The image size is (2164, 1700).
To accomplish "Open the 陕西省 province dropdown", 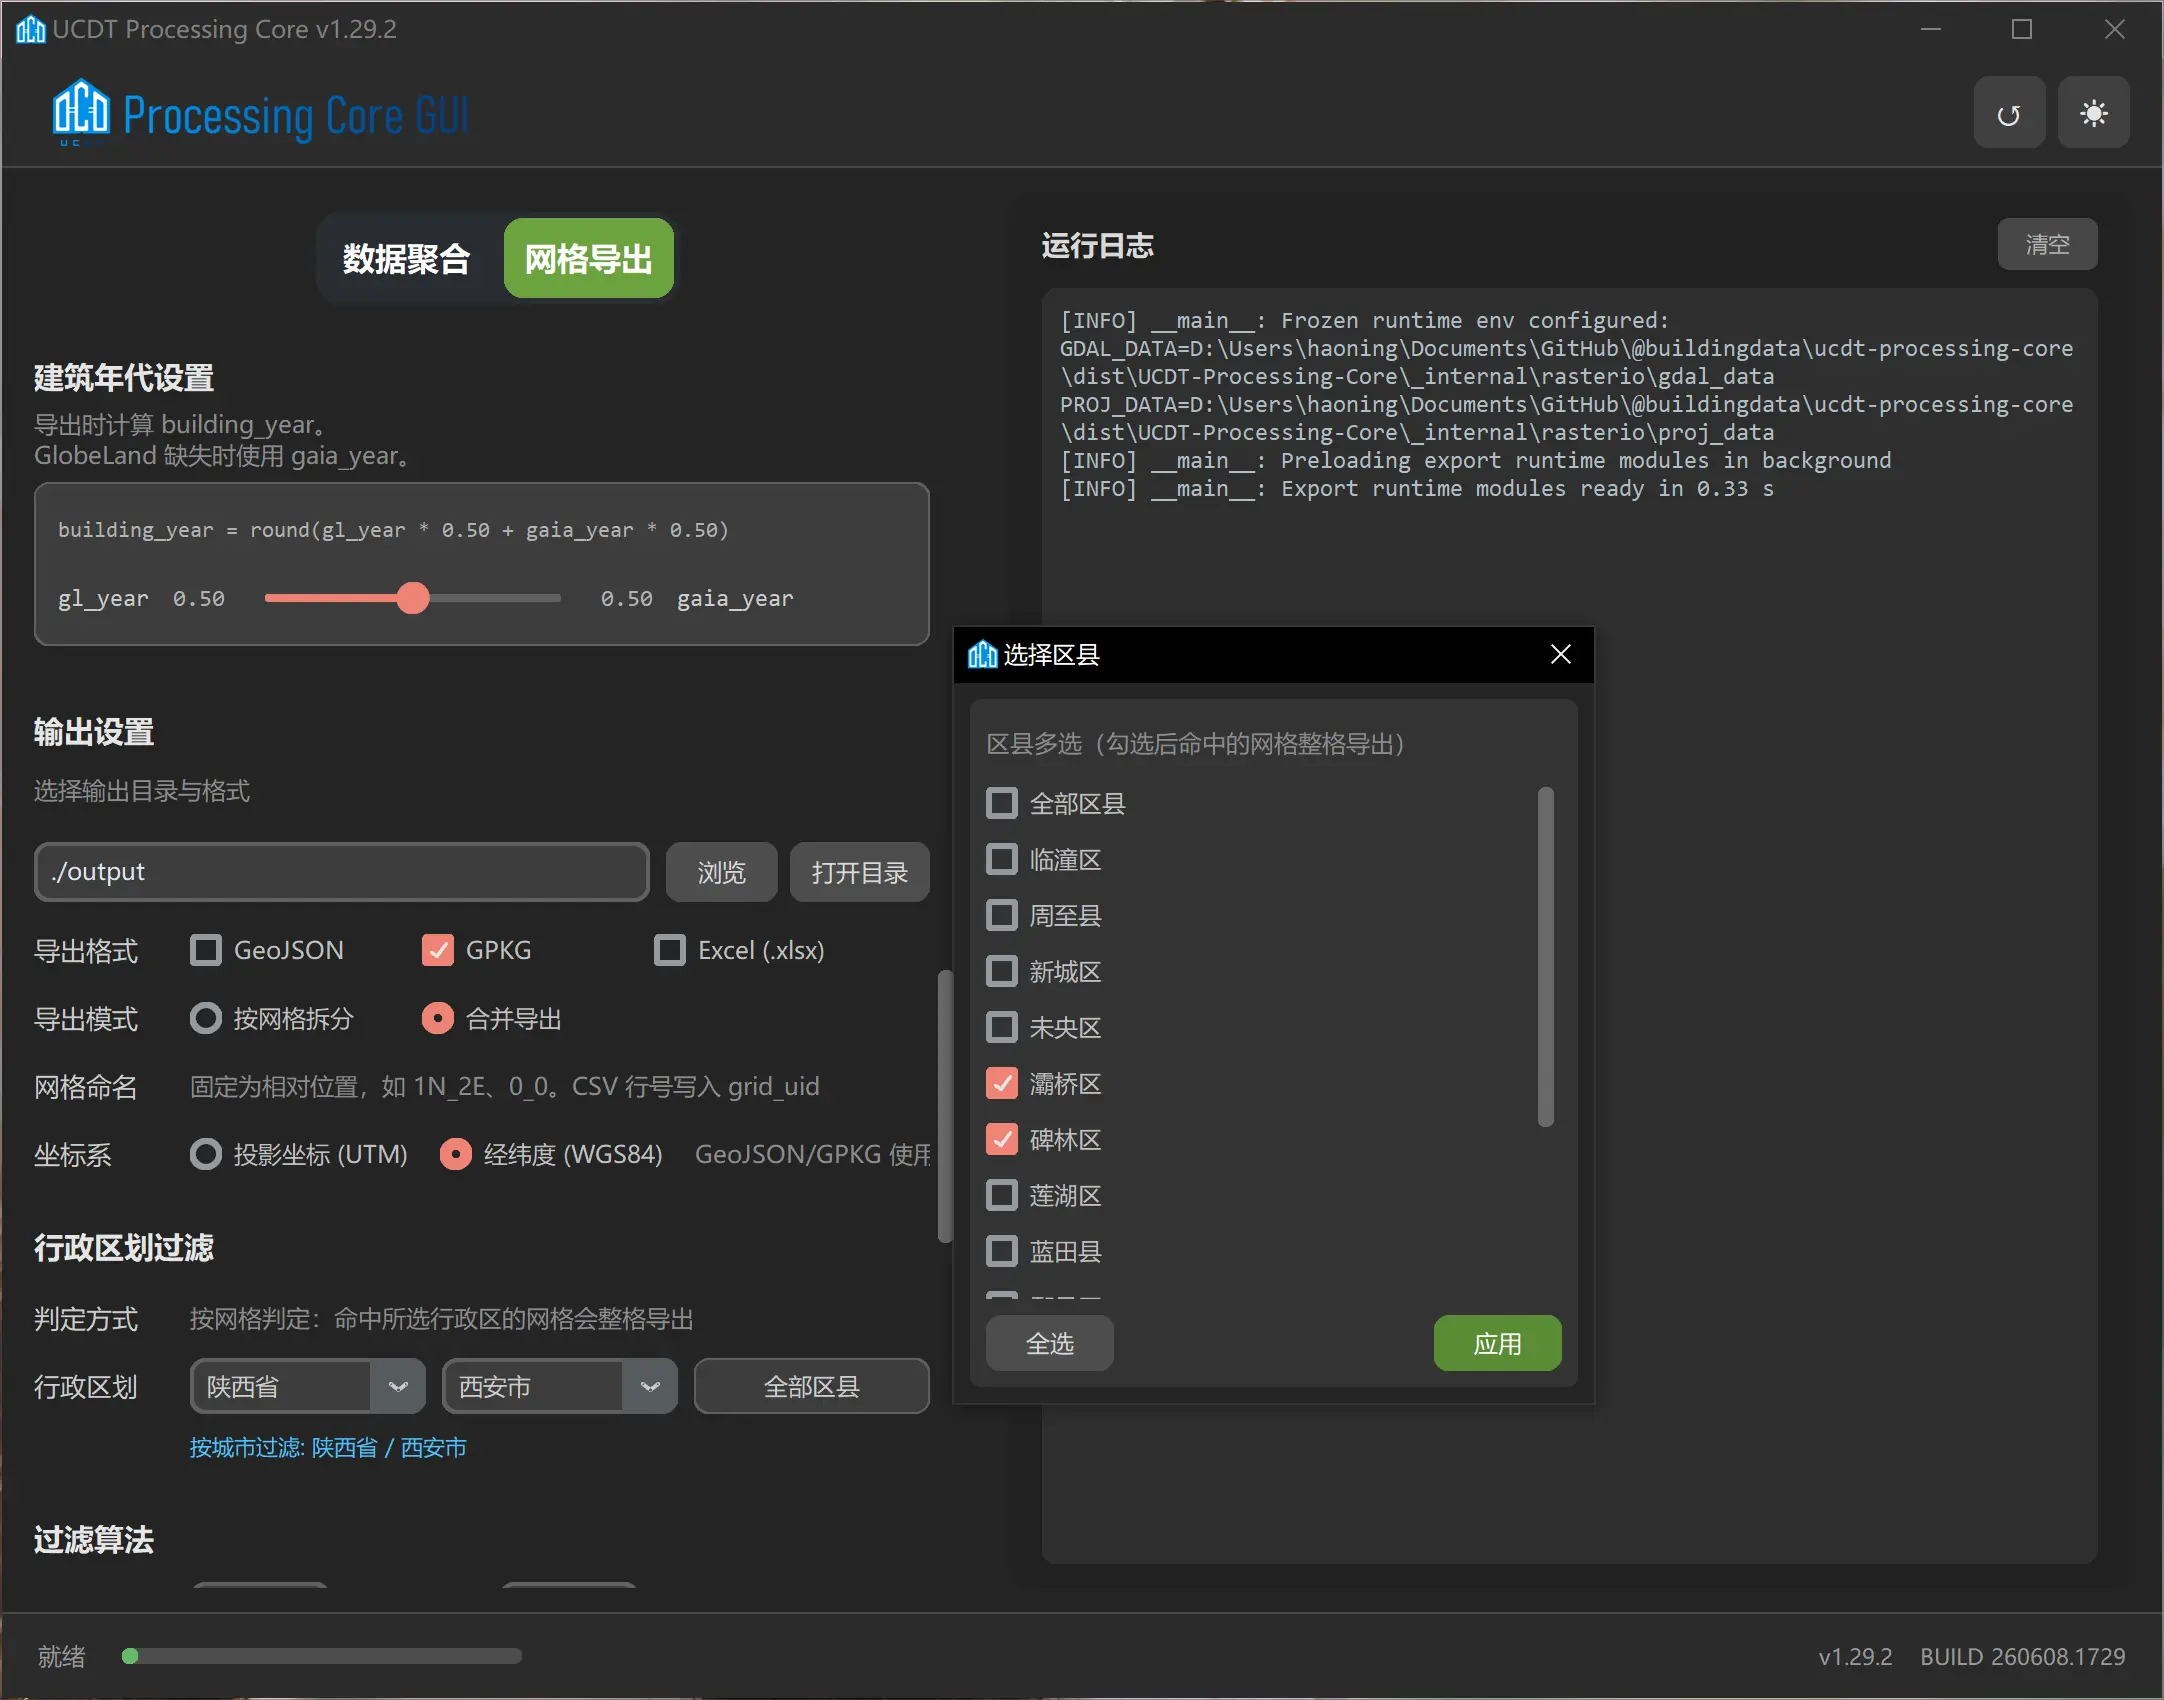I will click(308, 1386).
